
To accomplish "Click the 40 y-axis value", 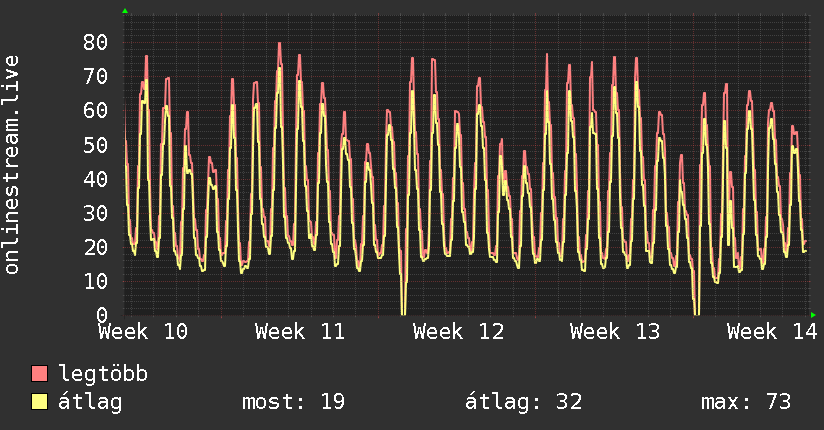I will (95, 179).
